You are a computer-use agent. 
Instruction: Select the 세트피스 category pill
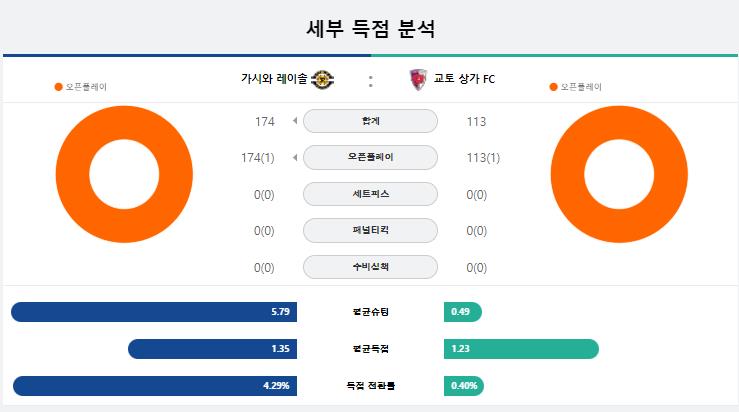370,194
